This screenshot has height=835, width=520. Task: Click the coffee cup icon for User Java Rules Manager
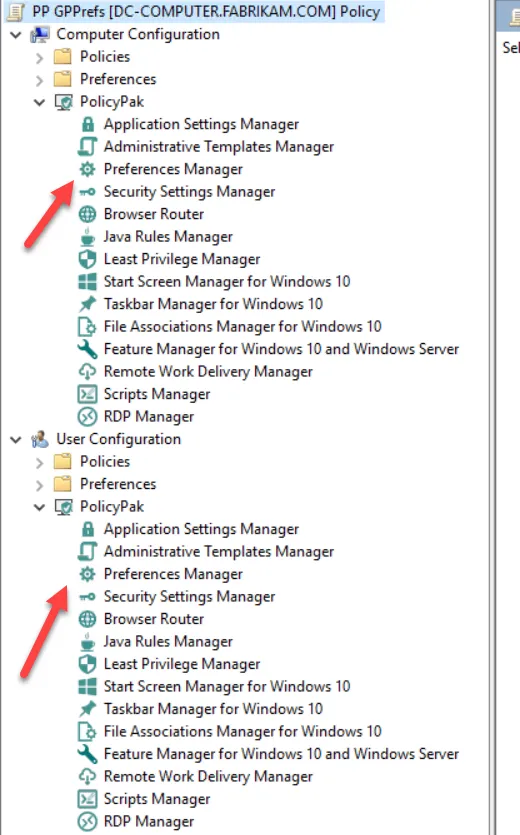[87, 641]
